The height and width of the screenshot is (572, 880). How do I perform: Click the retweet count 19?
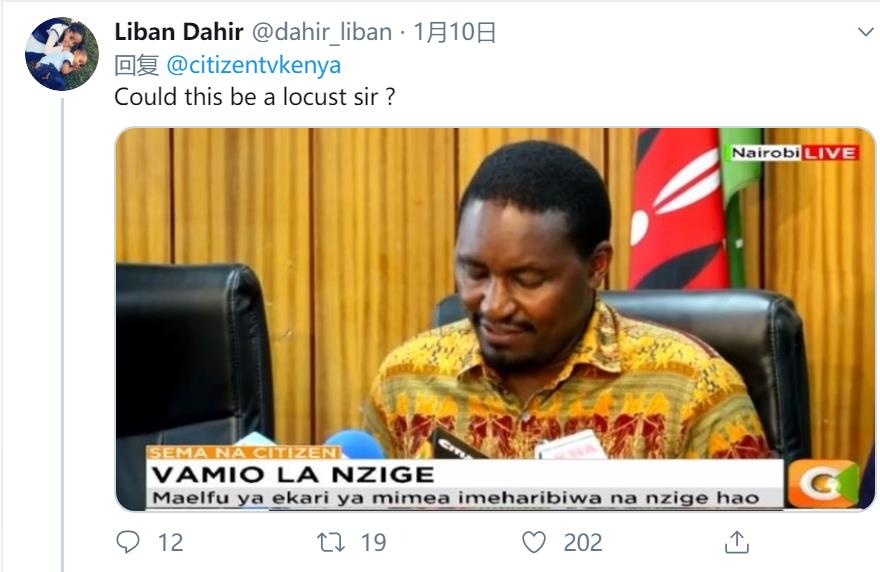[x=374, y=543]
